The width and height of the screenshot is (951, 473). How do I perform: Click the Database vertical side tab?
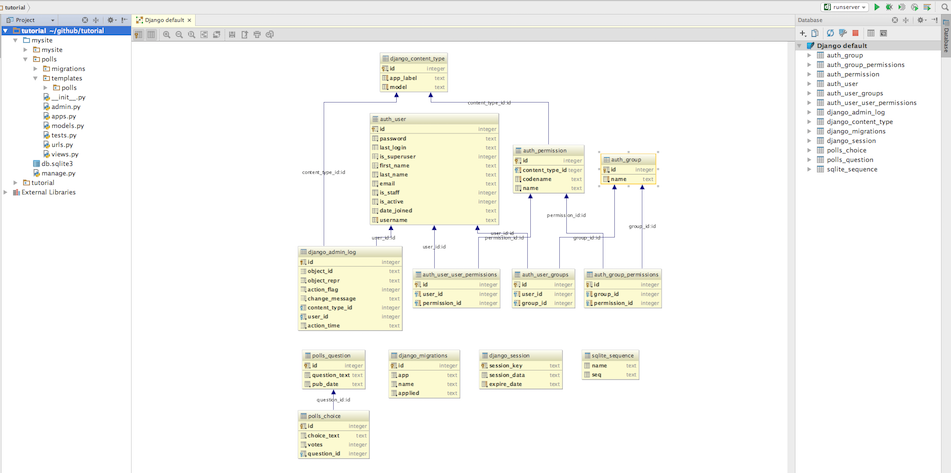point(946,37)
